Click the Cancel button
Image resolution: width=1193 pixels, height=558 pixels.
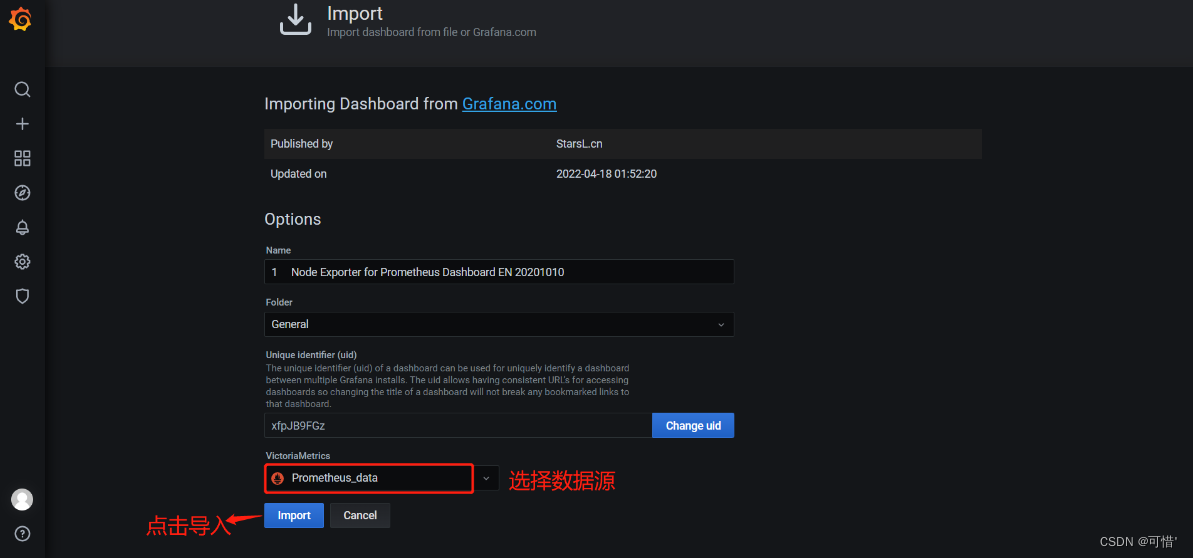360,515
